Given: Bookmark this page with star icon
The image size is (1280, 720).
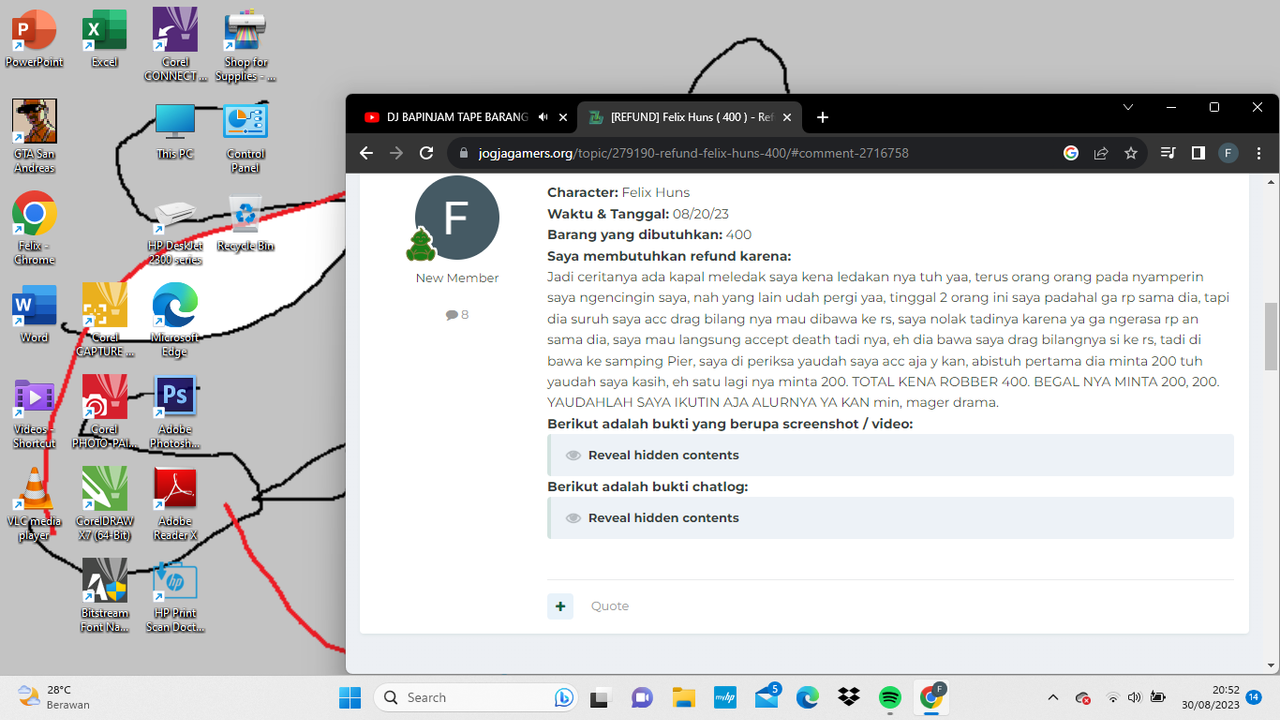Looking at the screenshot, I should pyautogui.click(x=1131, y=153).
